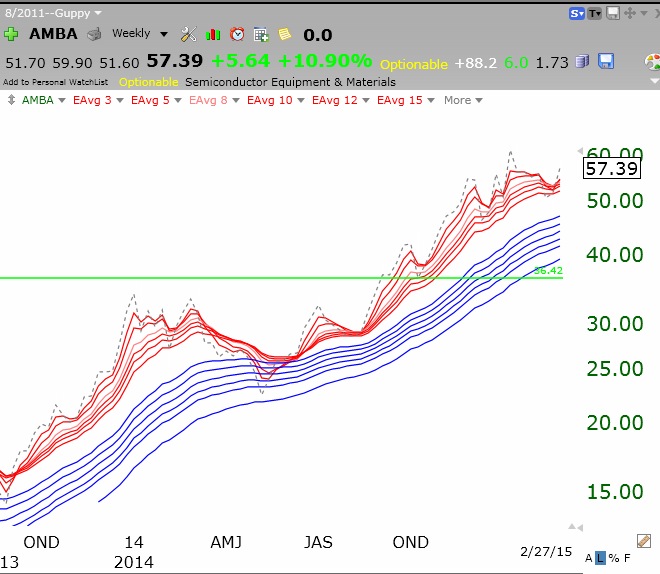
Task: Click the Semiconductor Equipment & Materials industry link
Action: click(x=290, y=82)
